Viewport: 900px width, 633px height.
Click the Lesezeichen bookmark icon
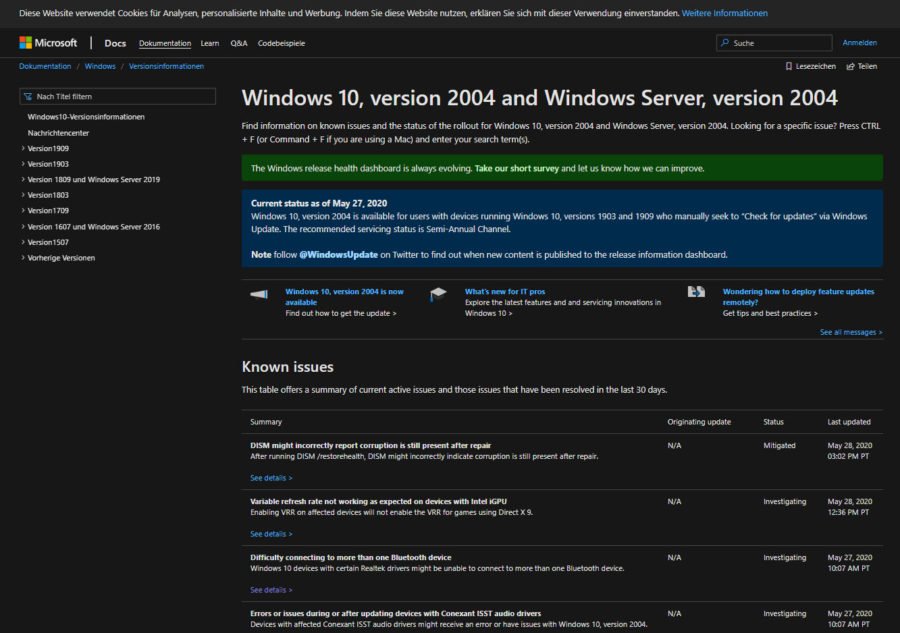coord(791,65)
